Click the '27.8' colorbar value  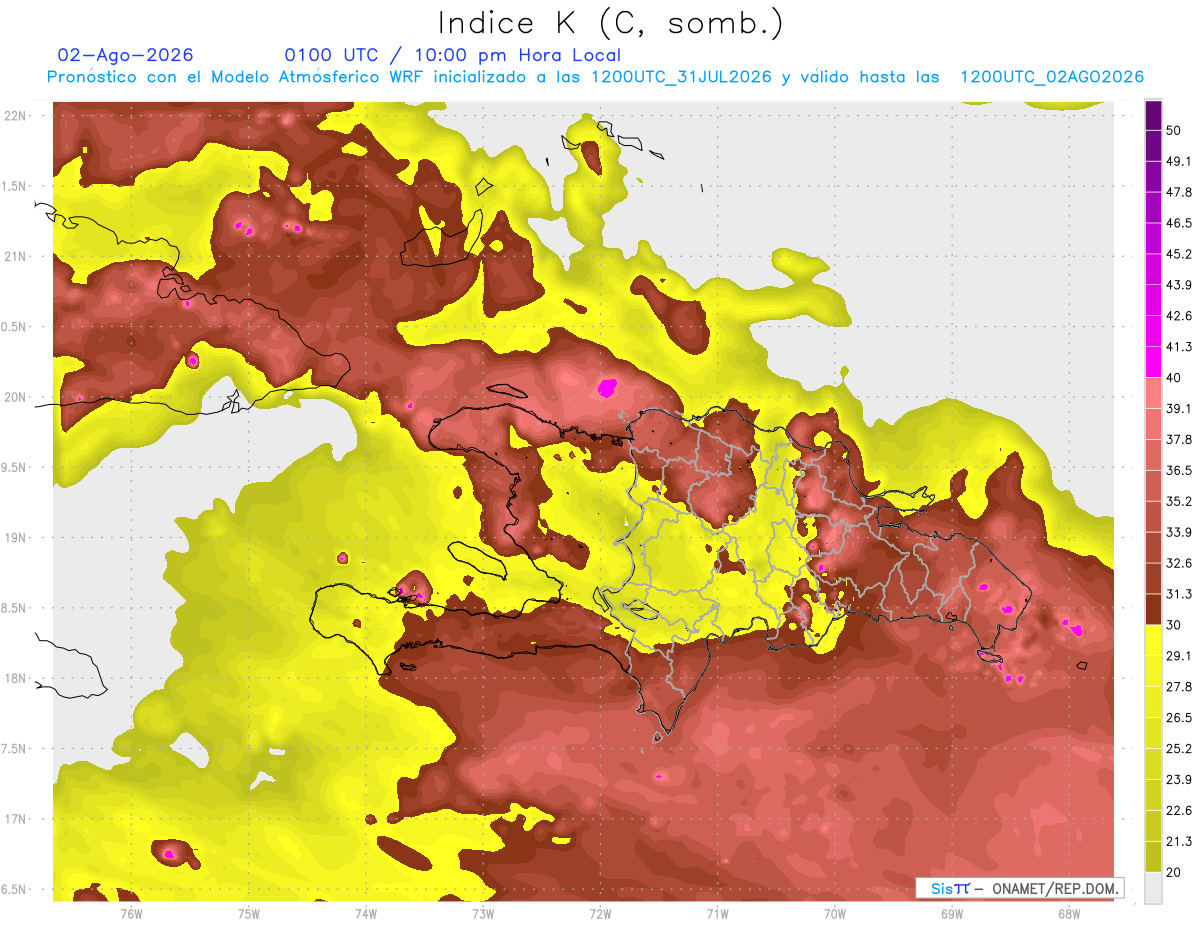tap(1179, 686)
